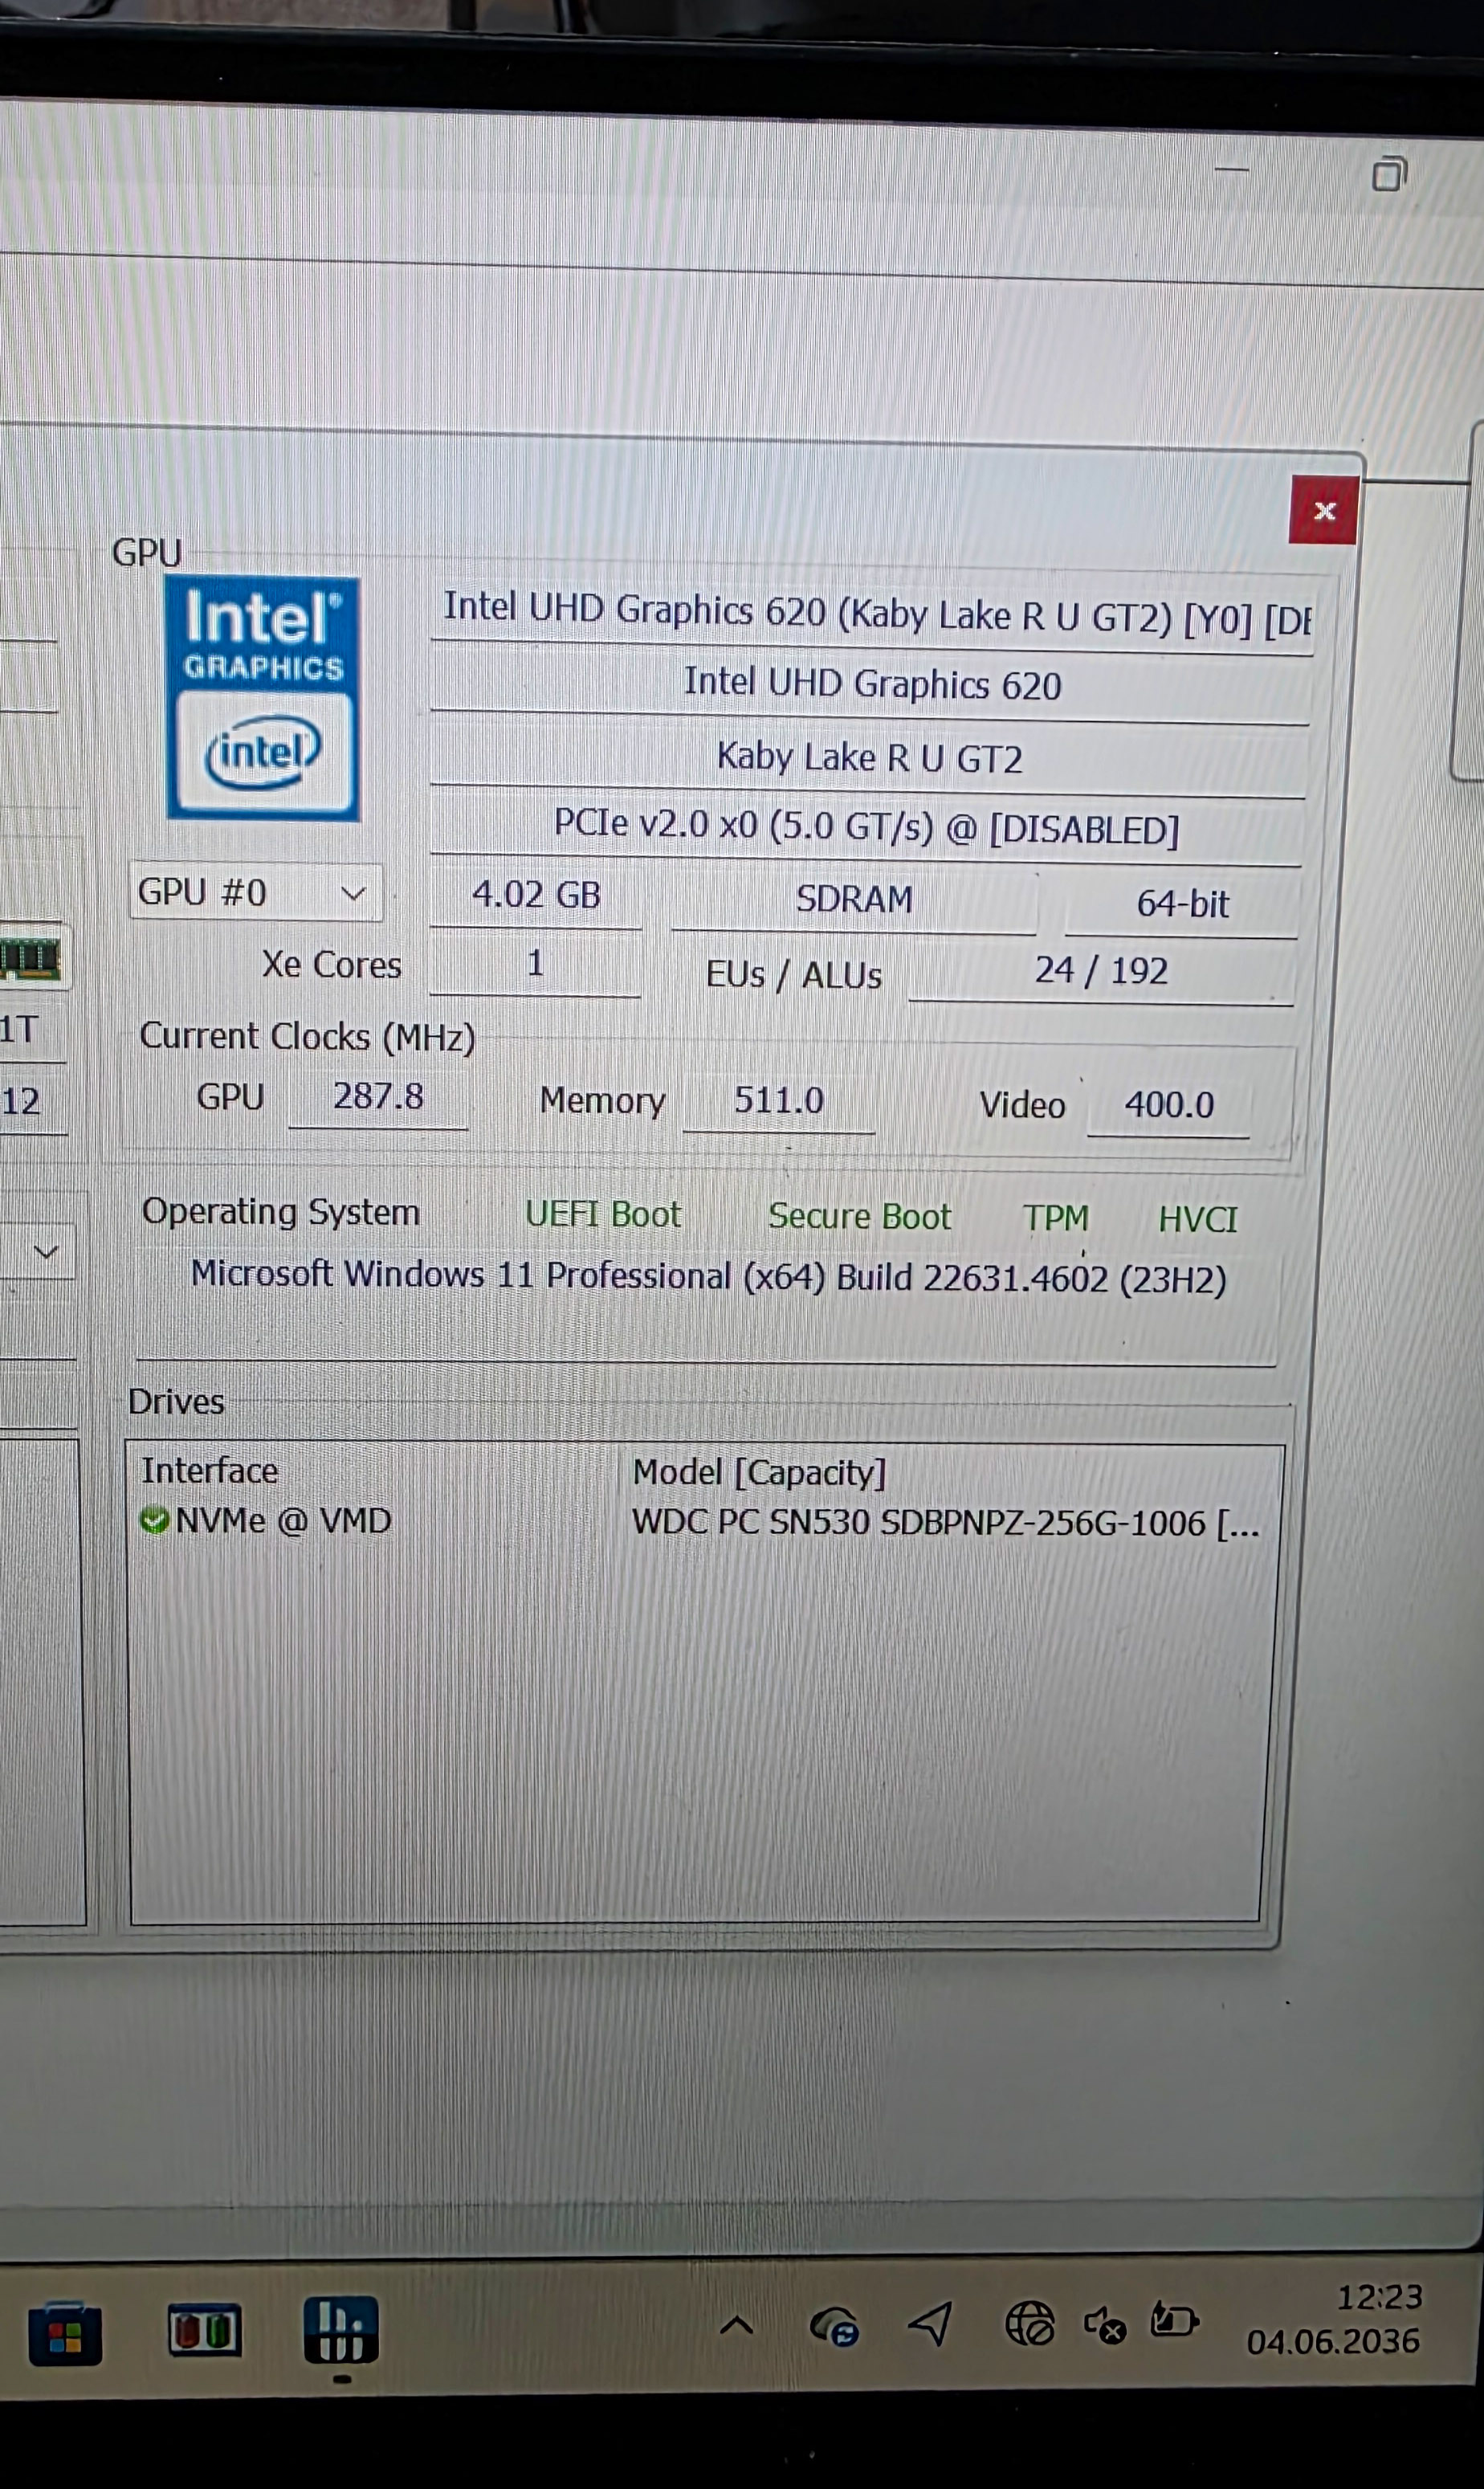Click the battery tray icon
Viewport: 1484px width, 2489px height.
click(1174, 2320)
